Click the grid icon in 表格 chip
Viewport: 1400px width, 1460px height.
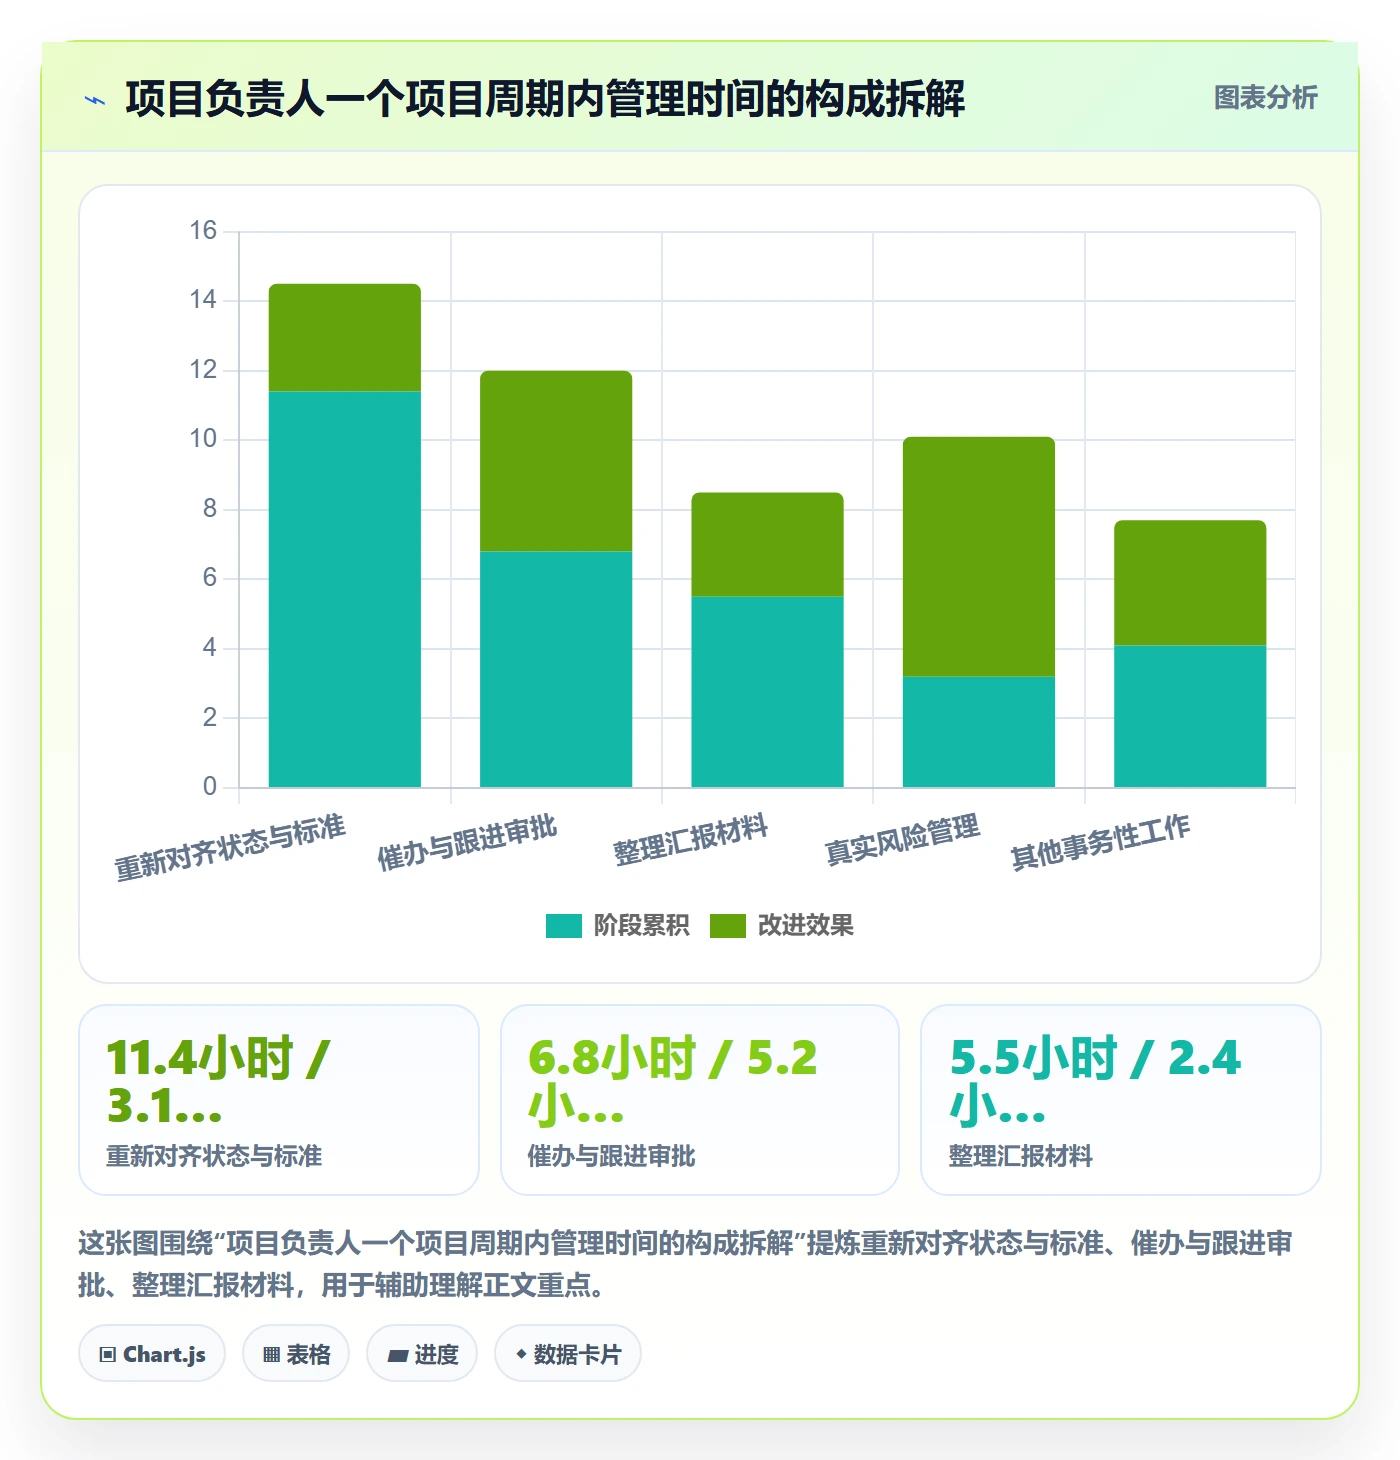pos(271,1355)
